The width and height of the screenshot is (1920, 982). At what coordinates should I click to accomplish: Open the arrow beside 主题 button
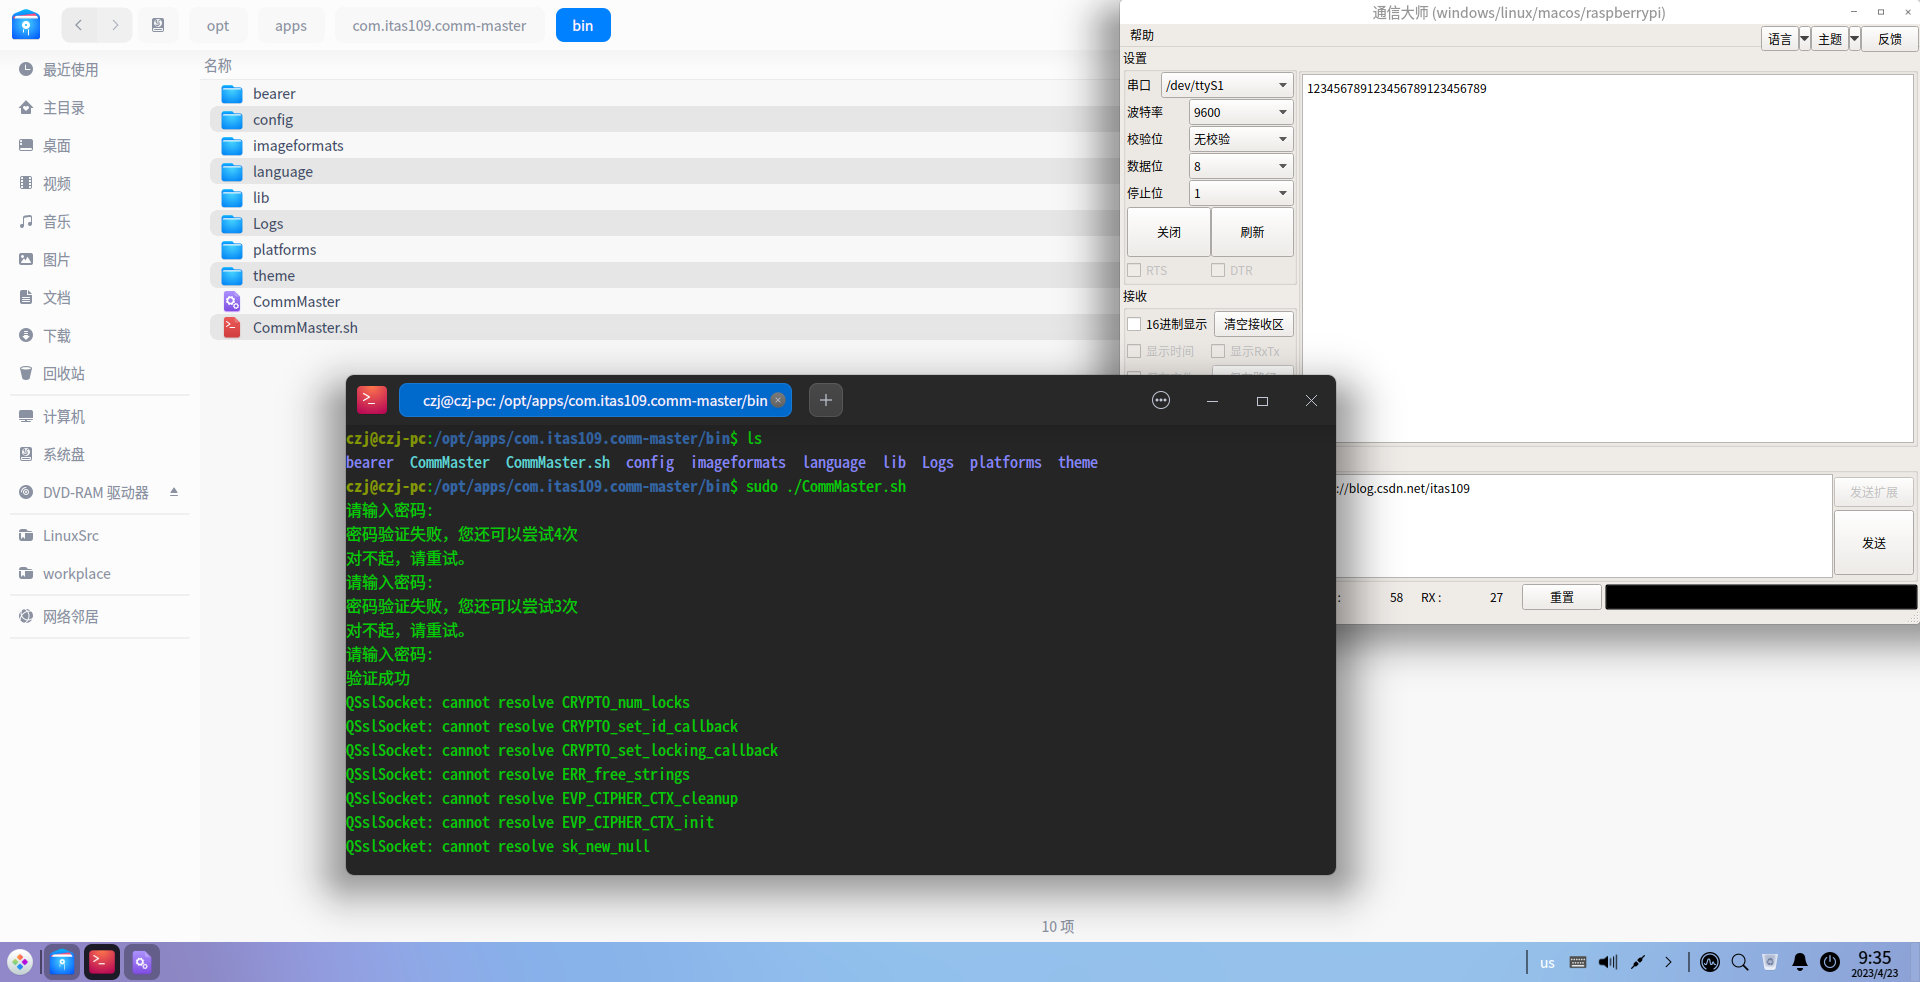click(1855, 39)
